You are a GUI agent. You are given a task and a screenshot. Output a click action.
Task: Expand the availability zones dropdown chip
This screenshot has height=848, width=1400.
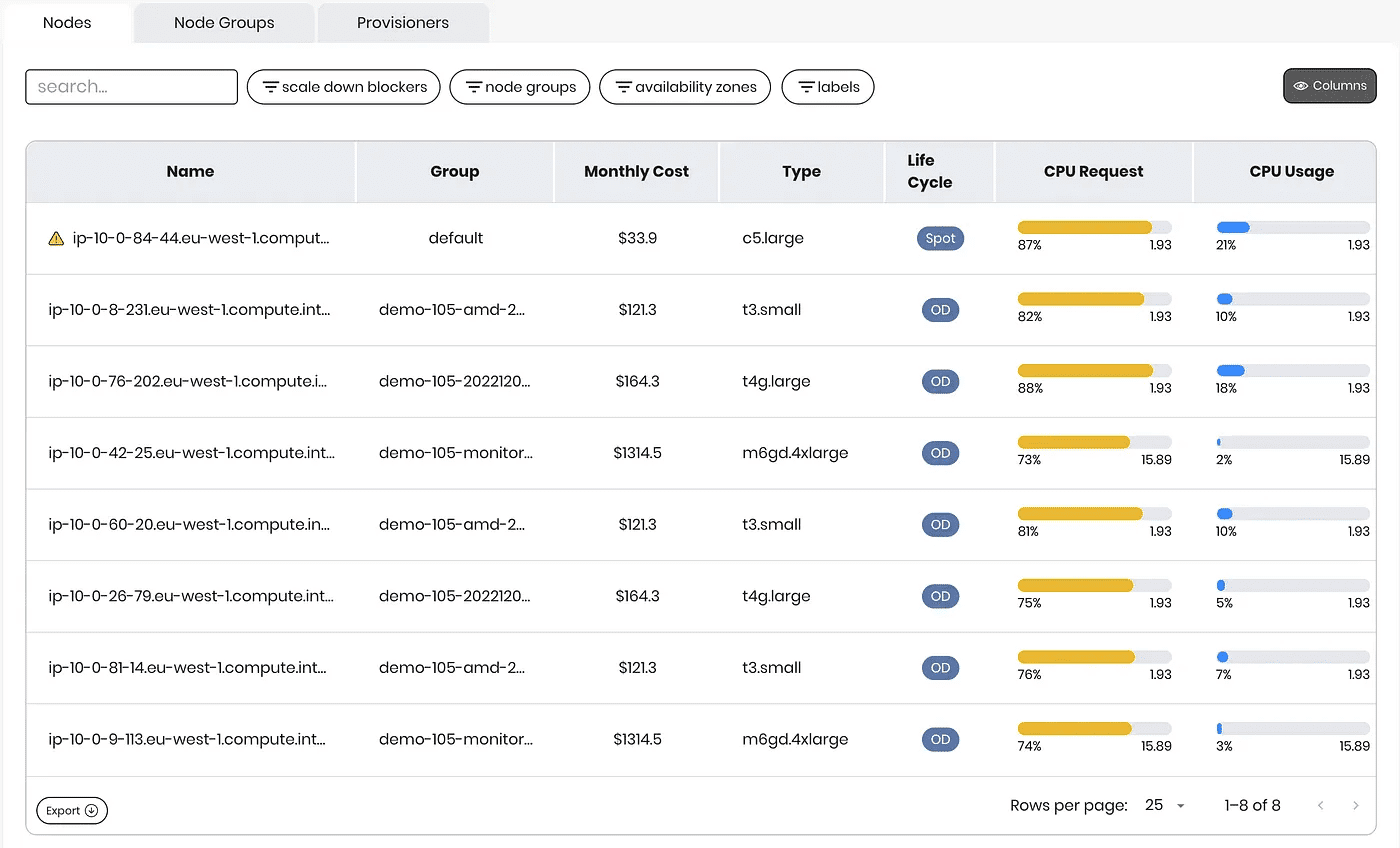coord(684,87)
